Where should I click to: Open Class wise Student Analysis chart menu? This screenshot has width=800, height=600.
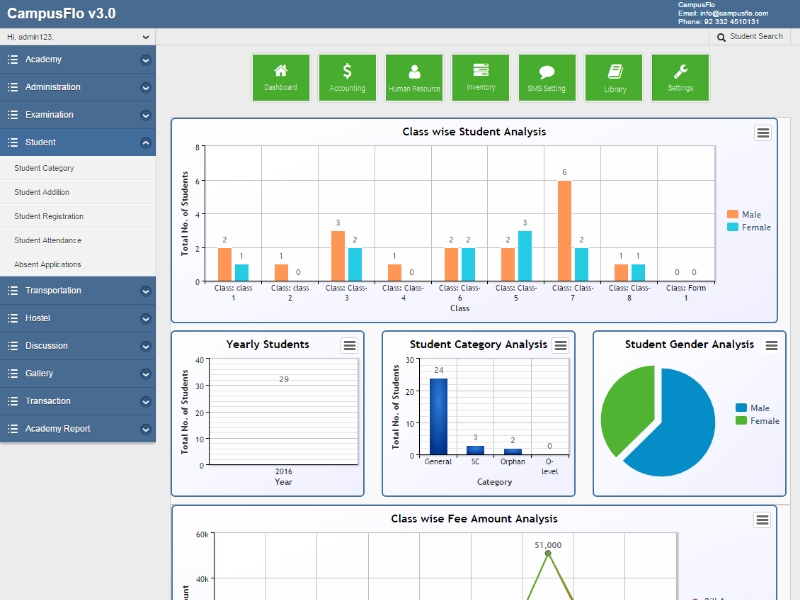tap(762, 133)
